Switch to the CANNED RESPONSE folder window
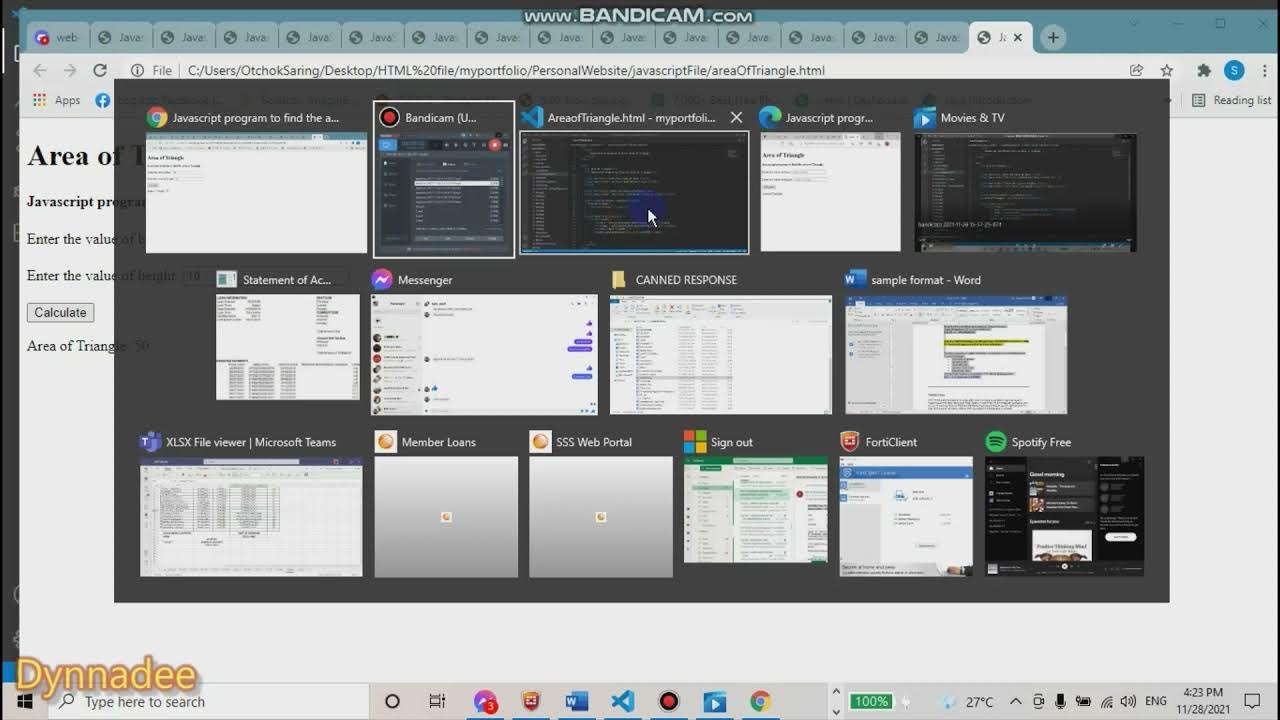This screenshot has width=1280, height=720. point(720,340)
